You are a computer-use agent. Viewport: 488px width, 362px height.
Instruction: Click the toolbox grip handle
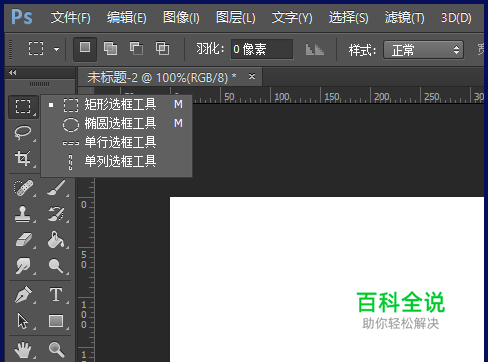[39, 84]
